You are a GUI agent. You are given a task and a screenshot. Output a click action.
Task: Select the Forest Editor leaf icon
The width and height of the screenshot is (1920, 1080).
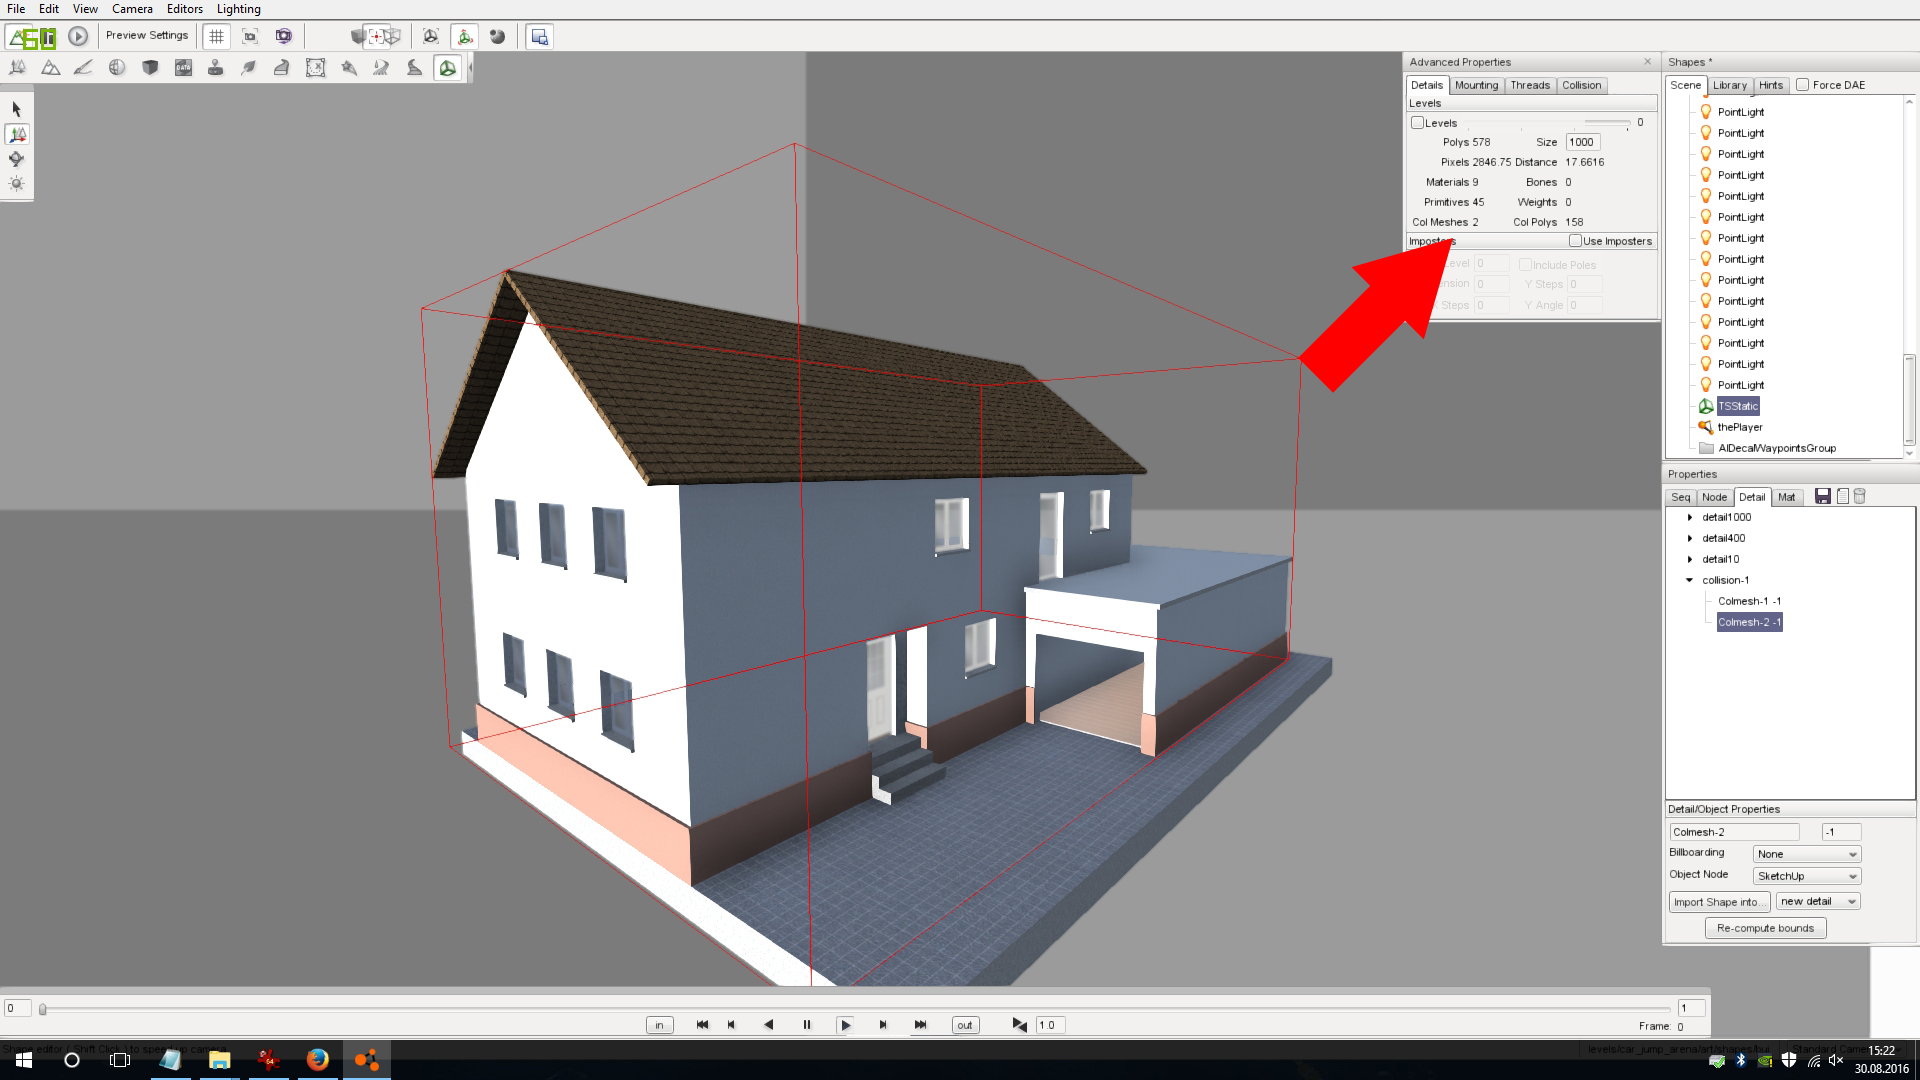point(249,68)
